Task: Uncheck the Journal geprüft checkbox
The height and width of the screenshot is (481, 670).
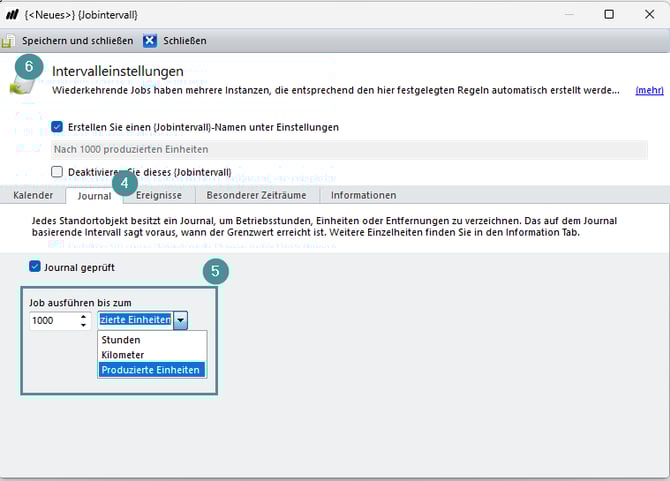Action: tap(35, 267)
